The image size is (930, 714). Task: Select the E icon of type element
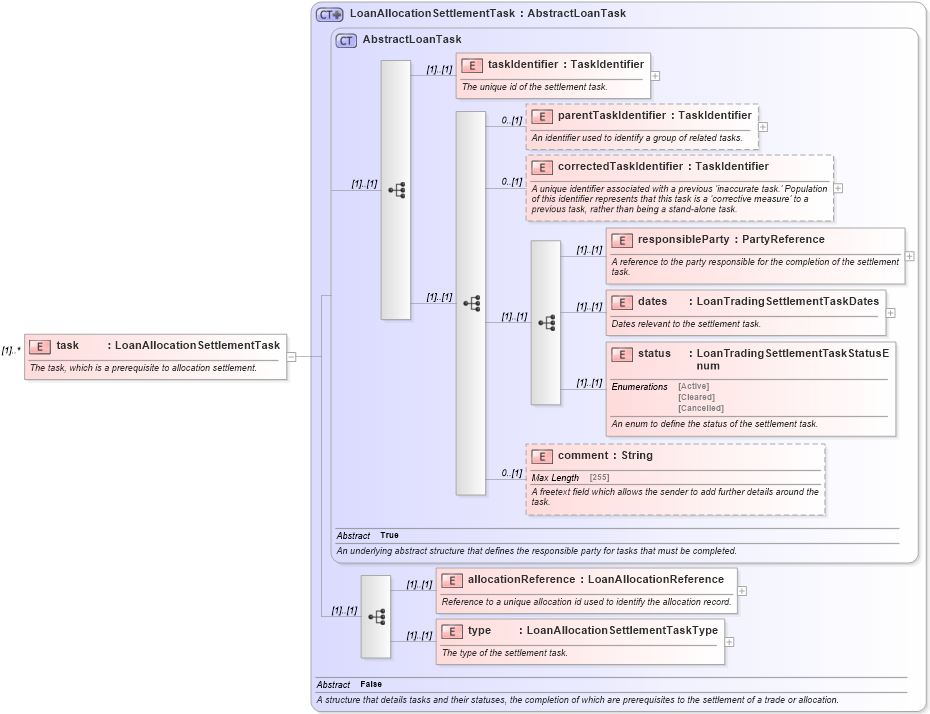click(x=452, y=630)
